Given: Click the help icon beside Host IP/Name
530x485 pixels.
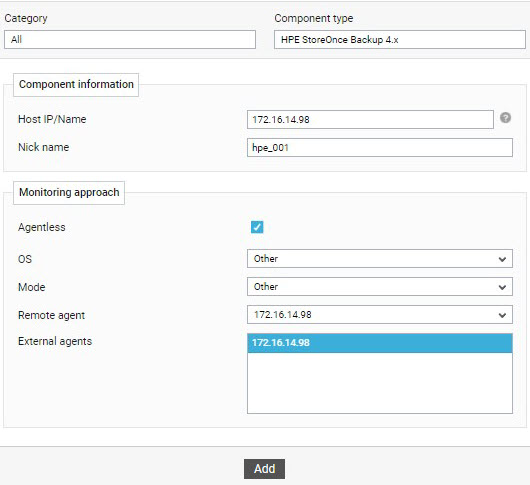Looking at the screenshot, I should (x=505, y=118).
